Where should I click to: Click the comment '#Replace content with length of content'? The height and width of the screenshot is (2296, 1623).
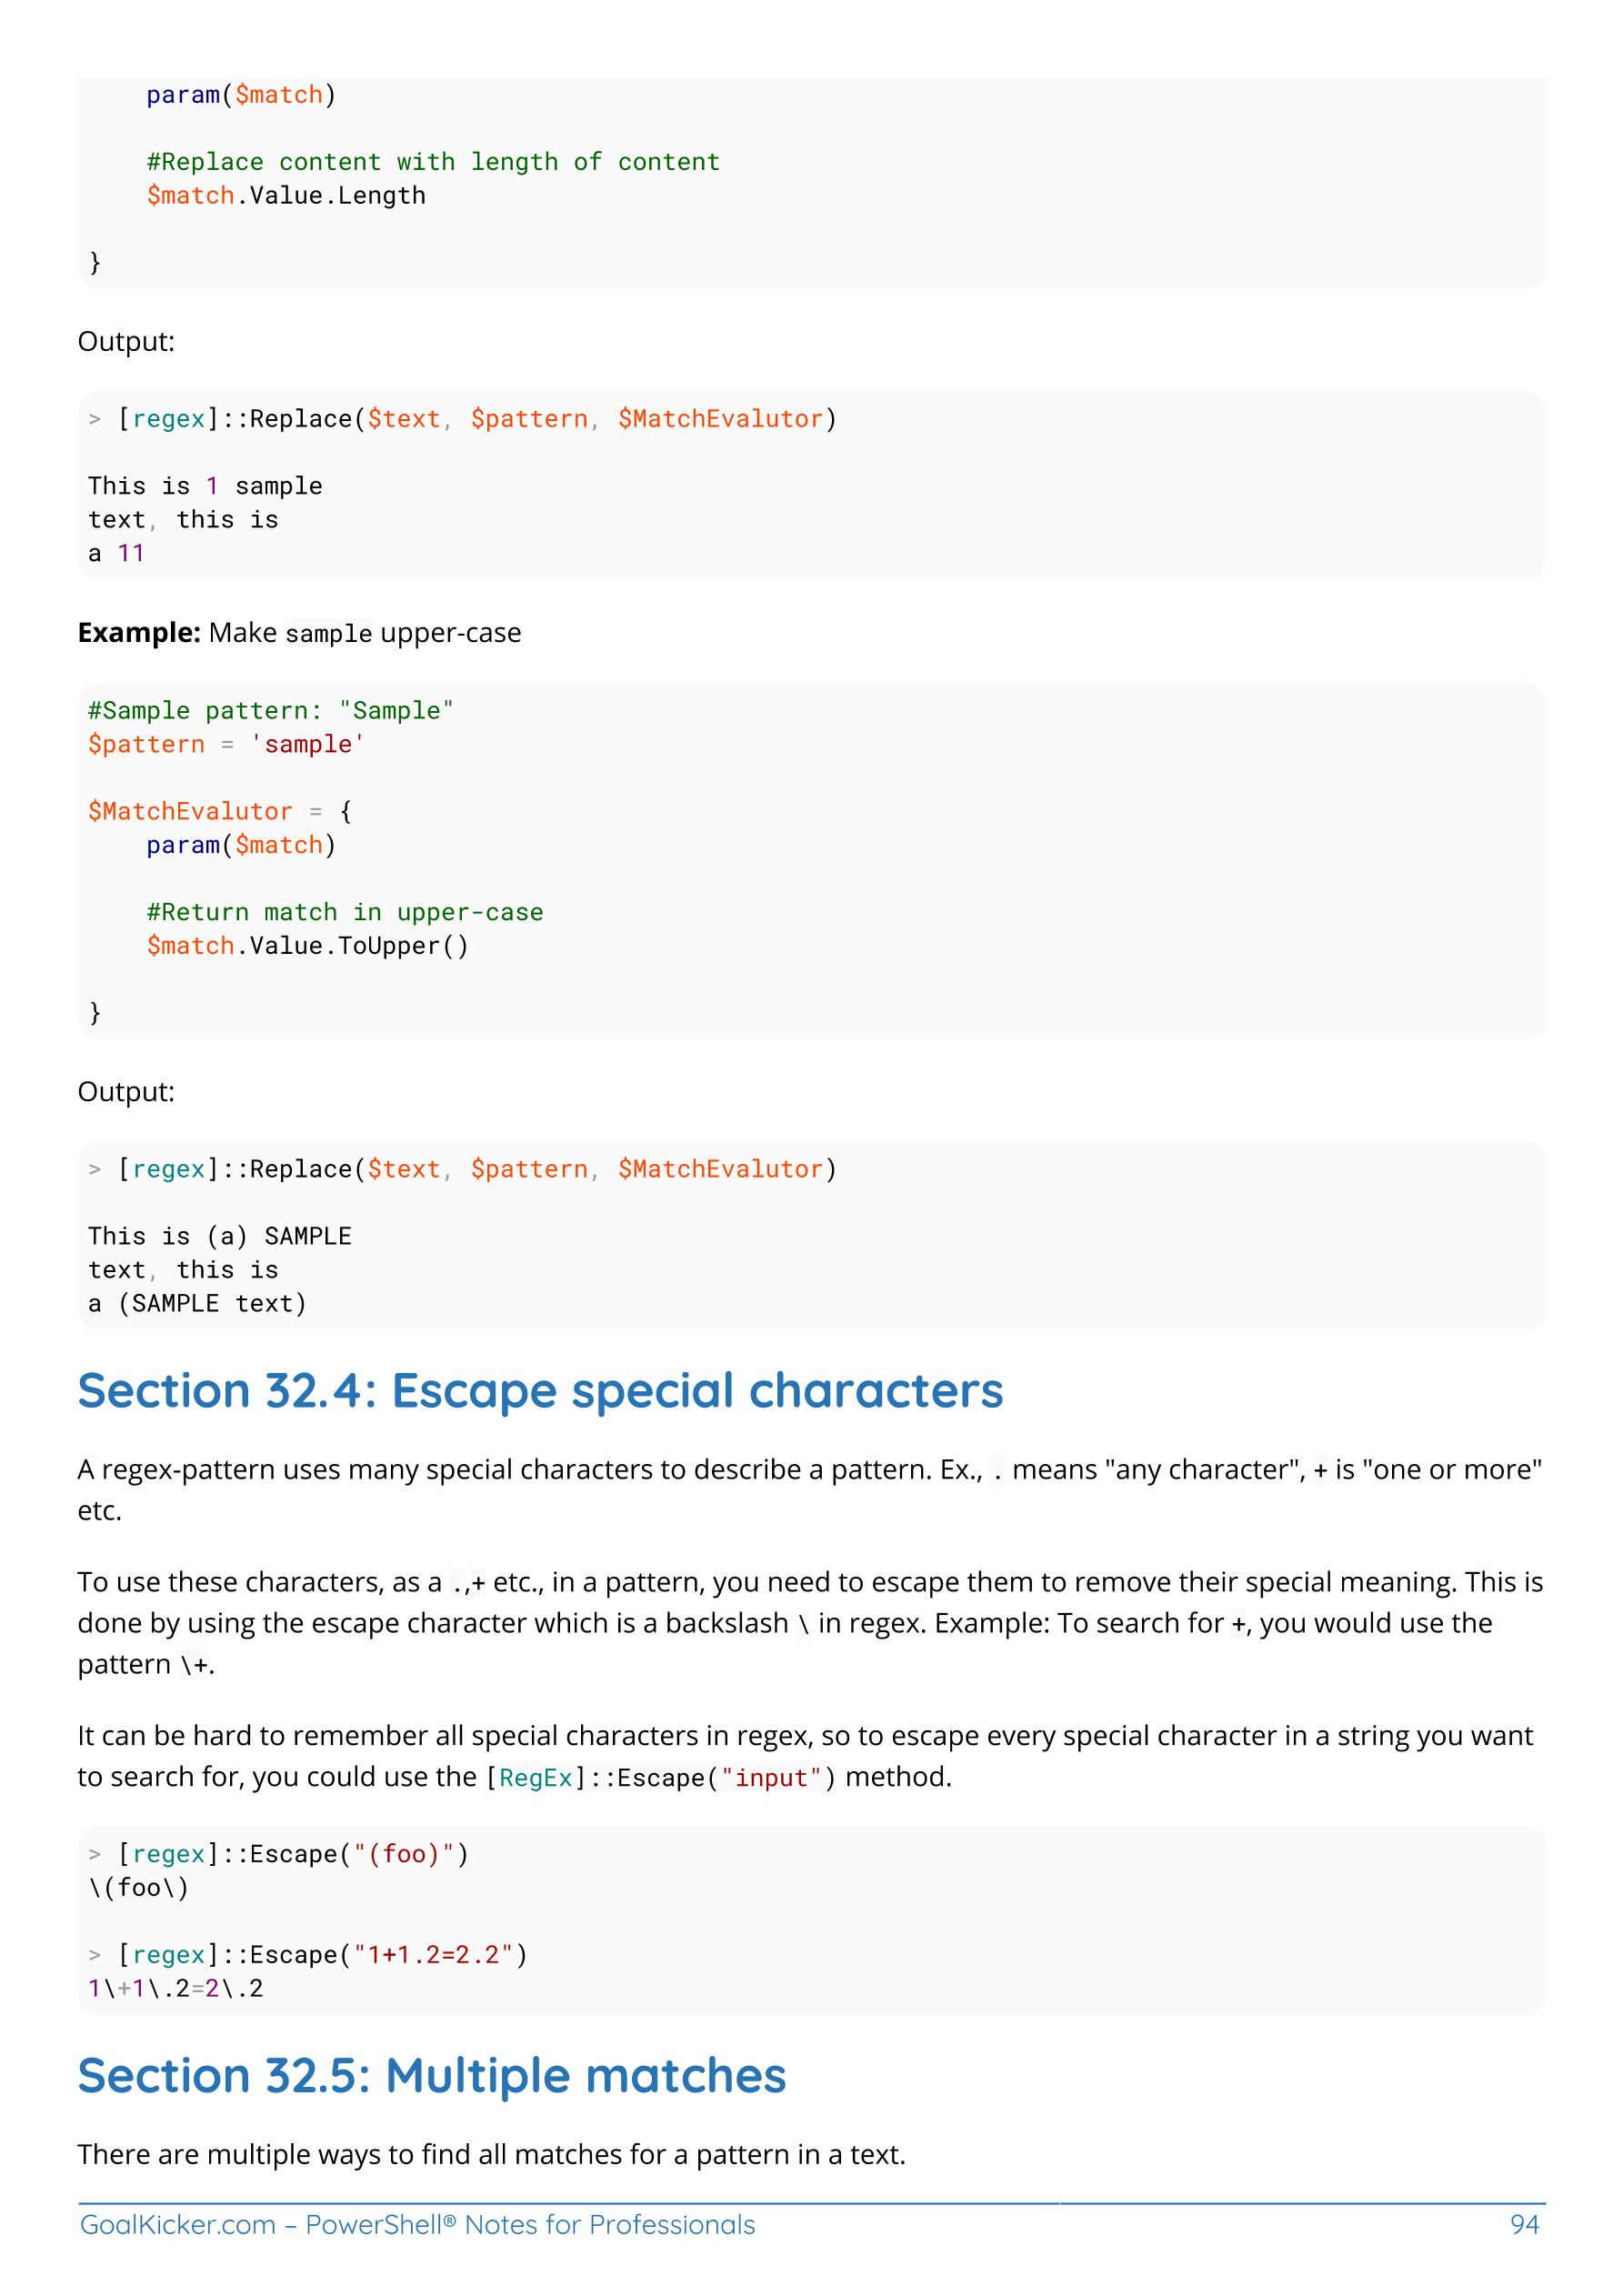tap(433, 162)
